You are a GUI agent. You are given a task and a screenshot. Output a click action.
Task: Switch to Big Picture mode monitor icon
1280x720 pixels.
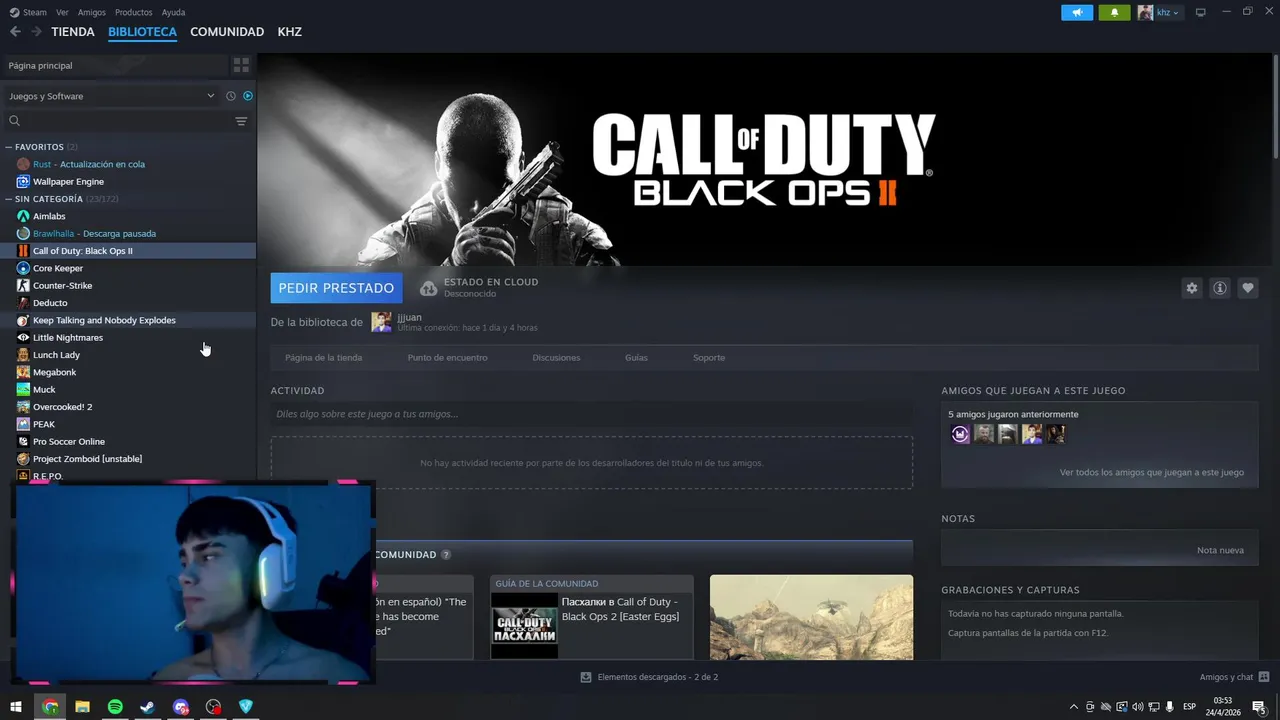click(x=1201, y=12)
